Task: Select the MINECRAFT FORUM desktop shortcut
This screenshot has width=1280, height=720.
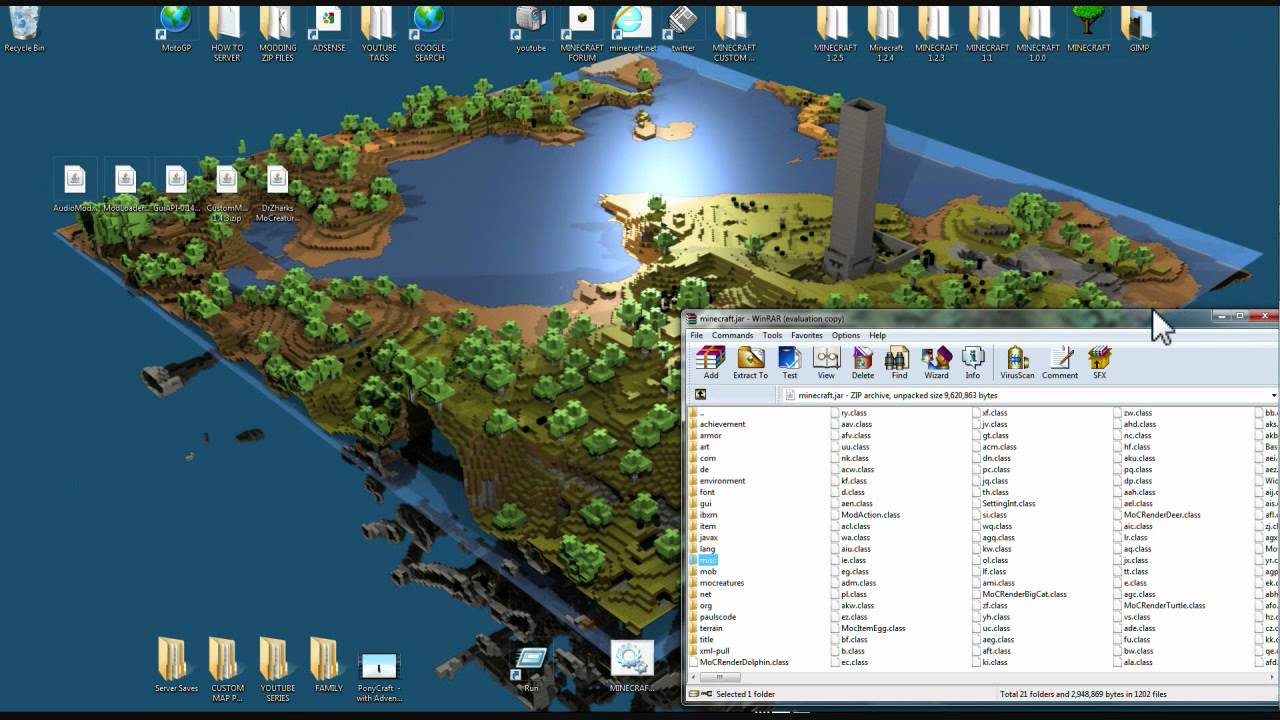Action: pyautogui.click(x=582, y=33)
